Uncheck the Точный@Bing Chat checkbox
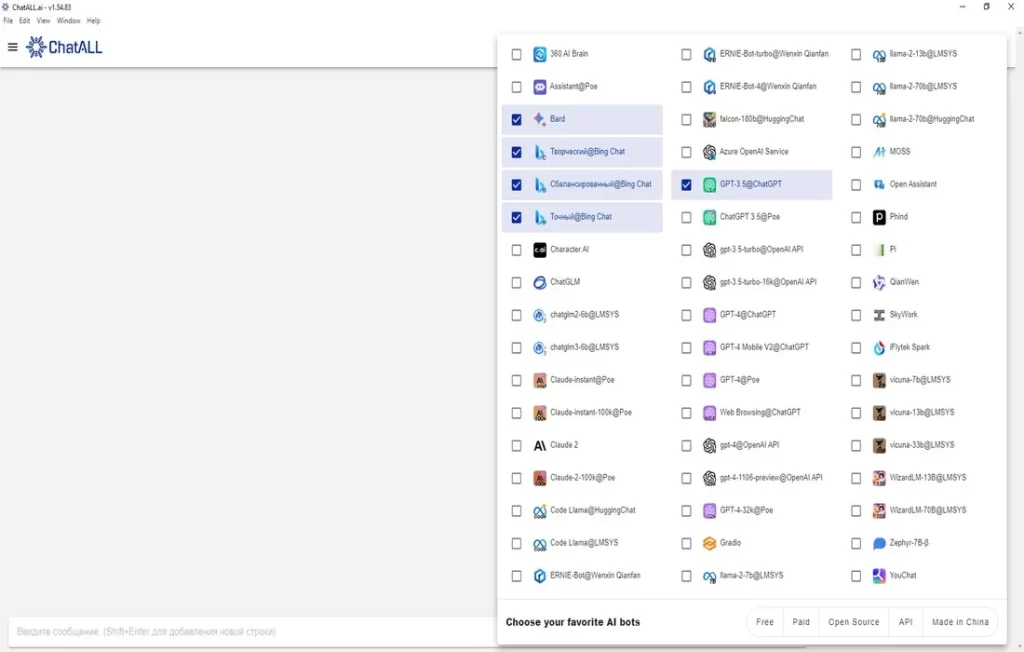Viewport: 1024px width, 652px height. pos(517,218)
